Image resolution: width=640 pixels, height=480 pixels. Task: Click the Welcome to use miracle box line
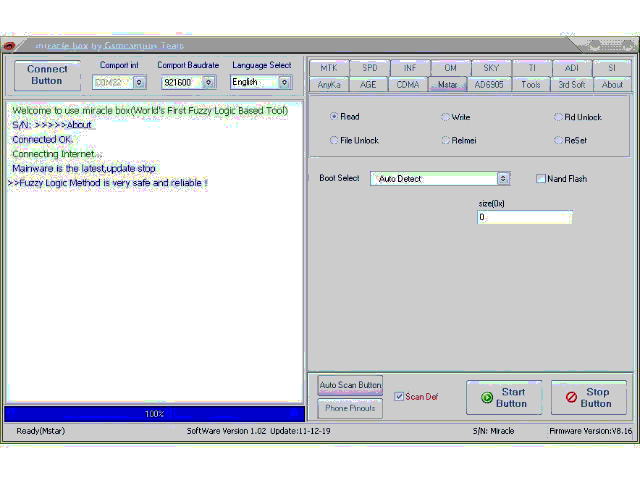tap(150, 111)
